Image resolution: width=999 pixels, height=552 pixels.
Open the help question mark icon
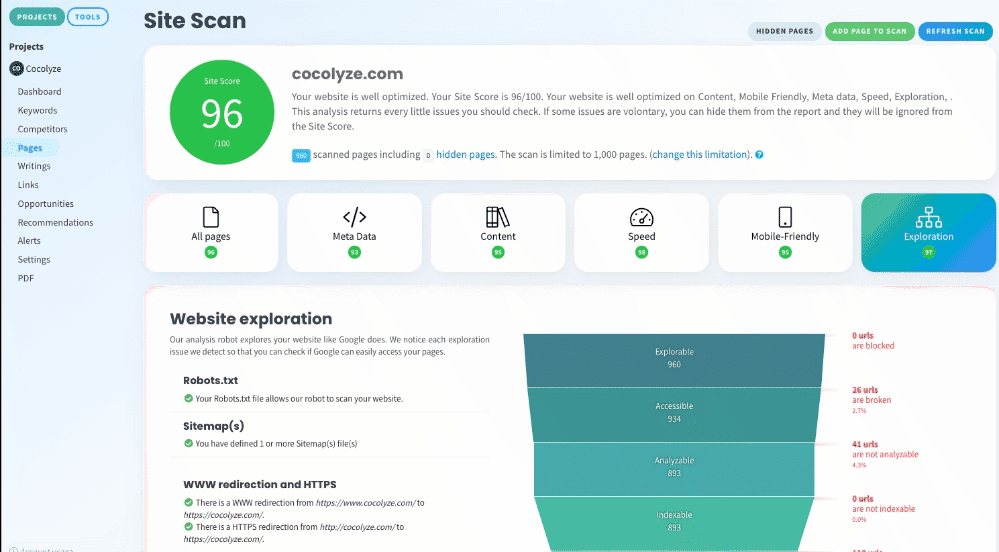click(x=759, y=154)
